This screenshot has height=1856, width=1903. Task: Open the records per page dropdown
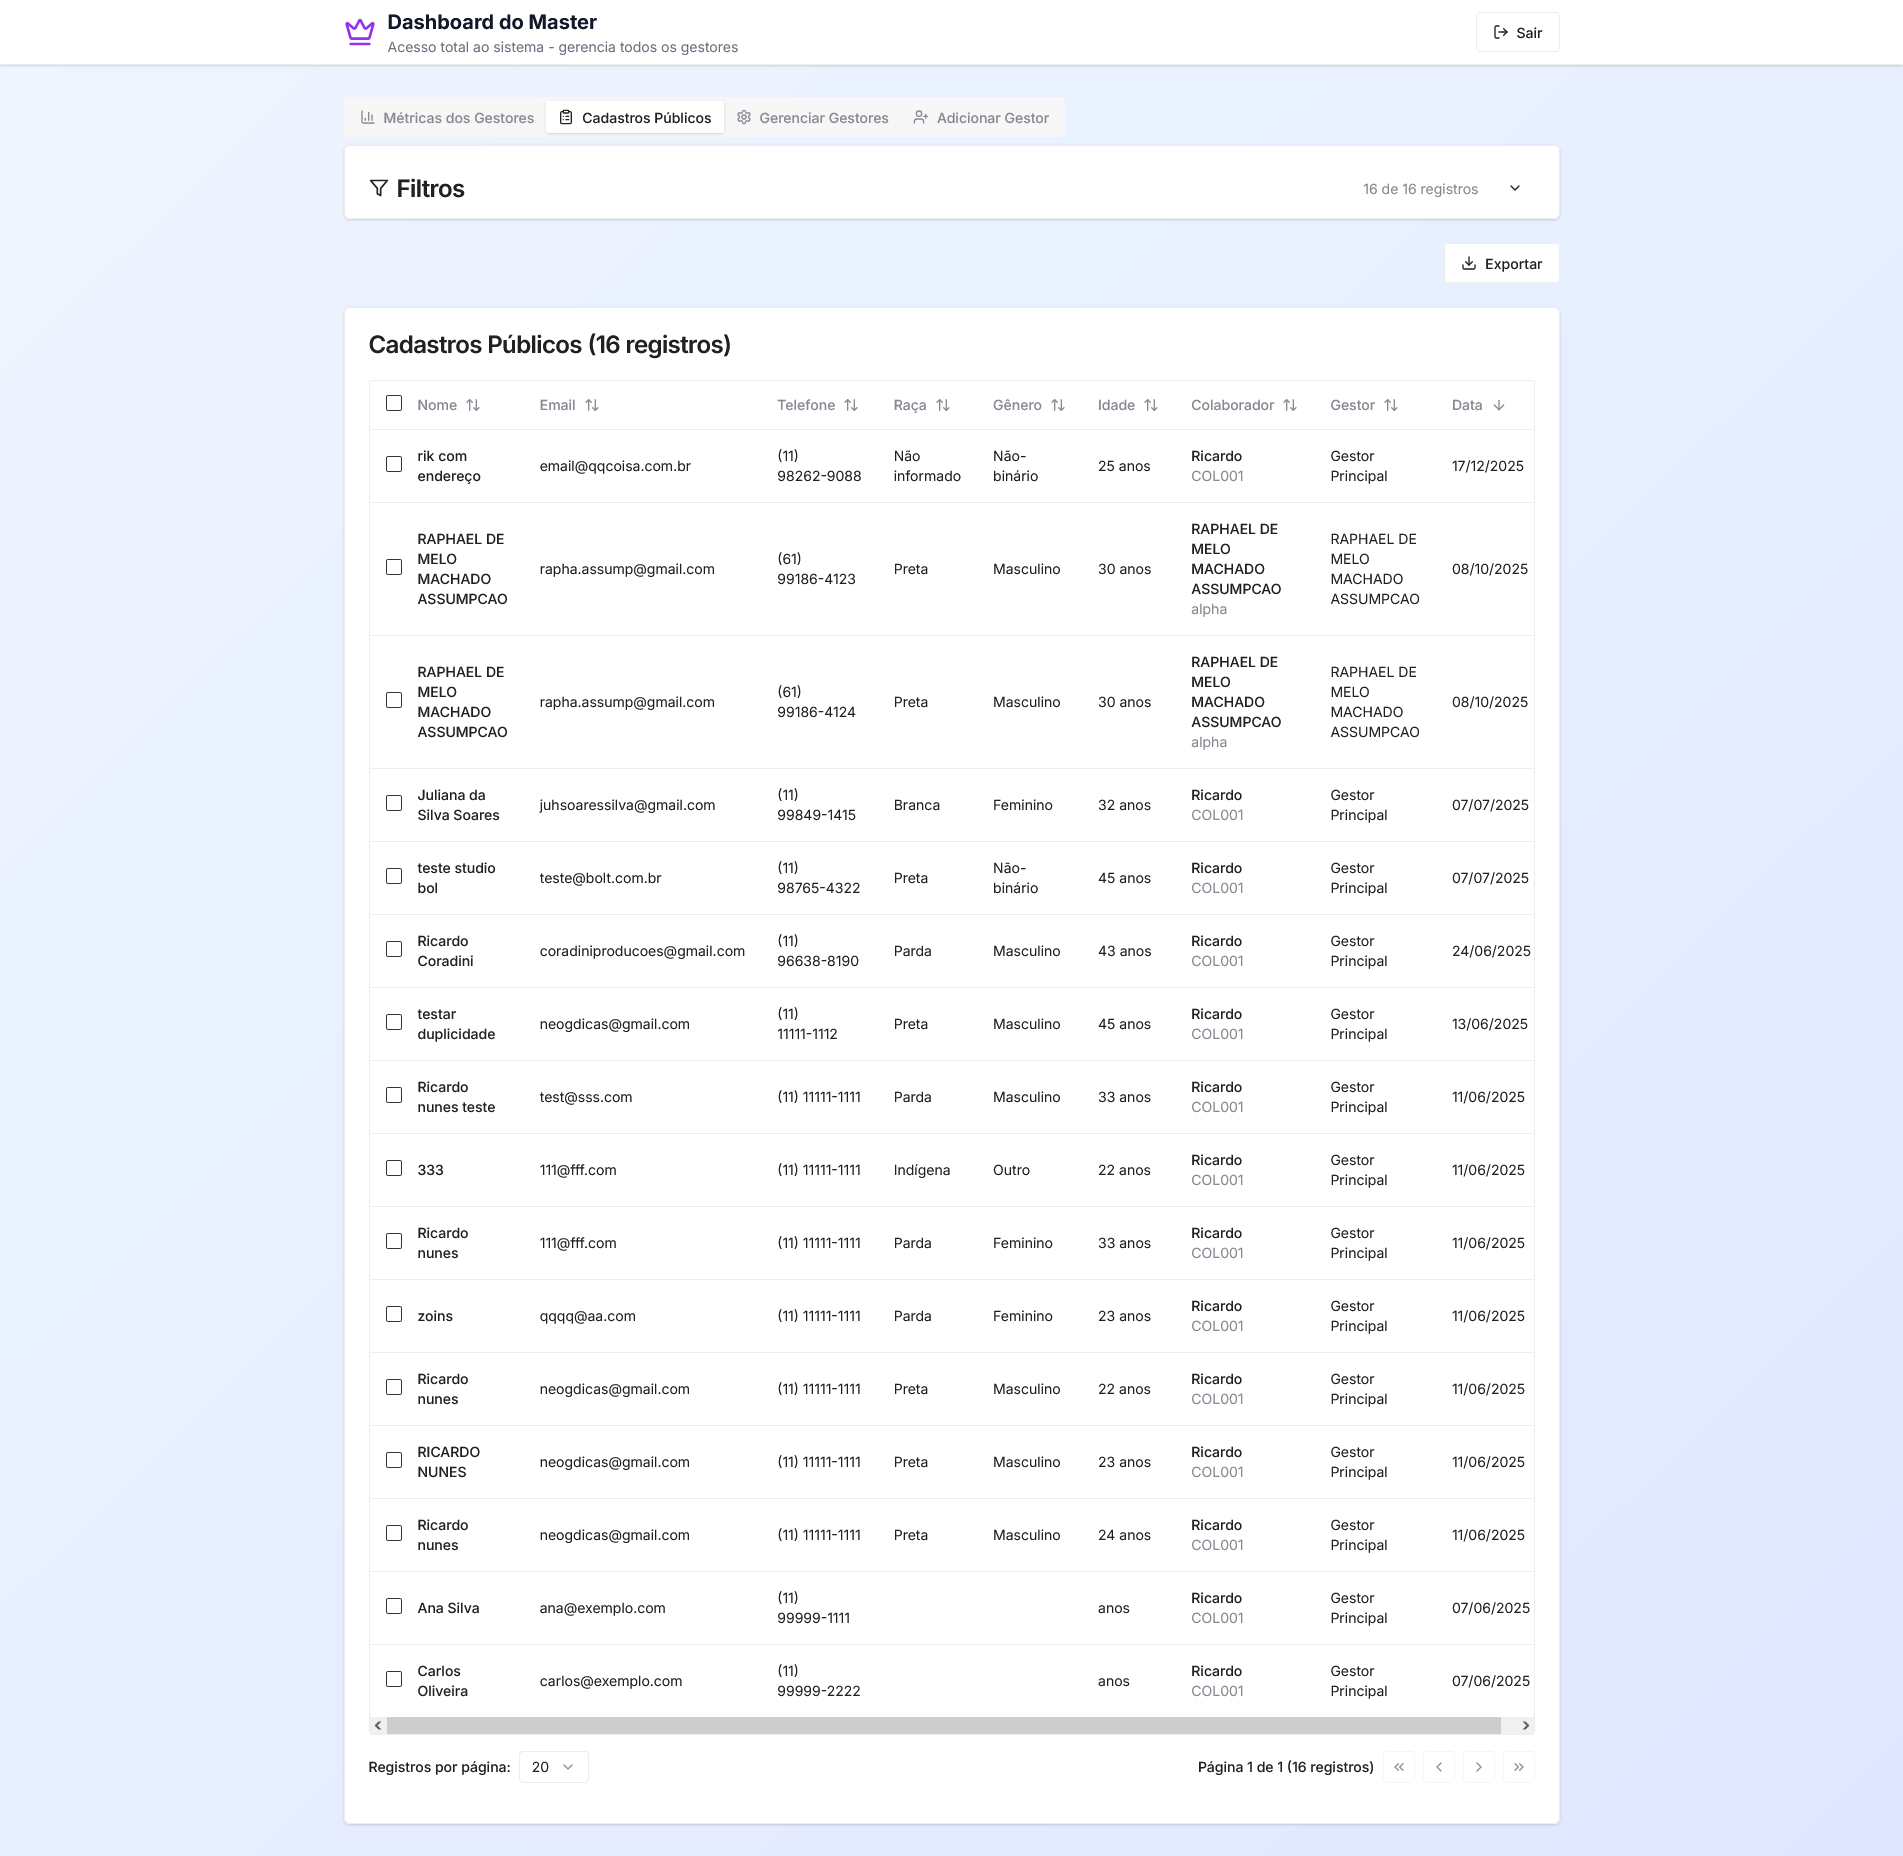[x=553, y=1767]
